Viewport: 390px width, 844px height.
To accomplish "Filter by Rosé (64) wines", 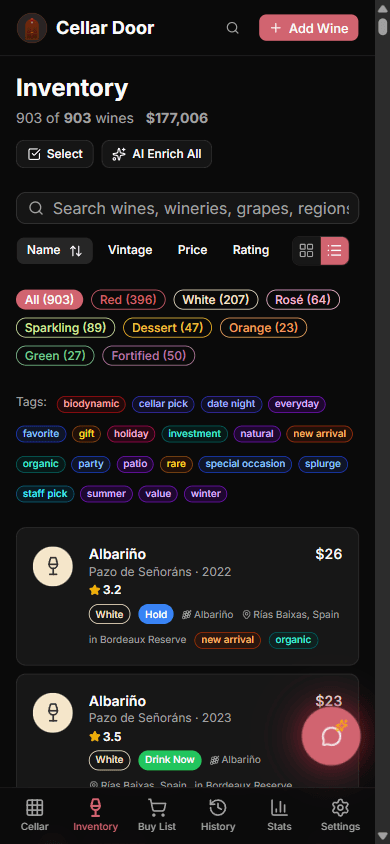I will tap(303, 299).
